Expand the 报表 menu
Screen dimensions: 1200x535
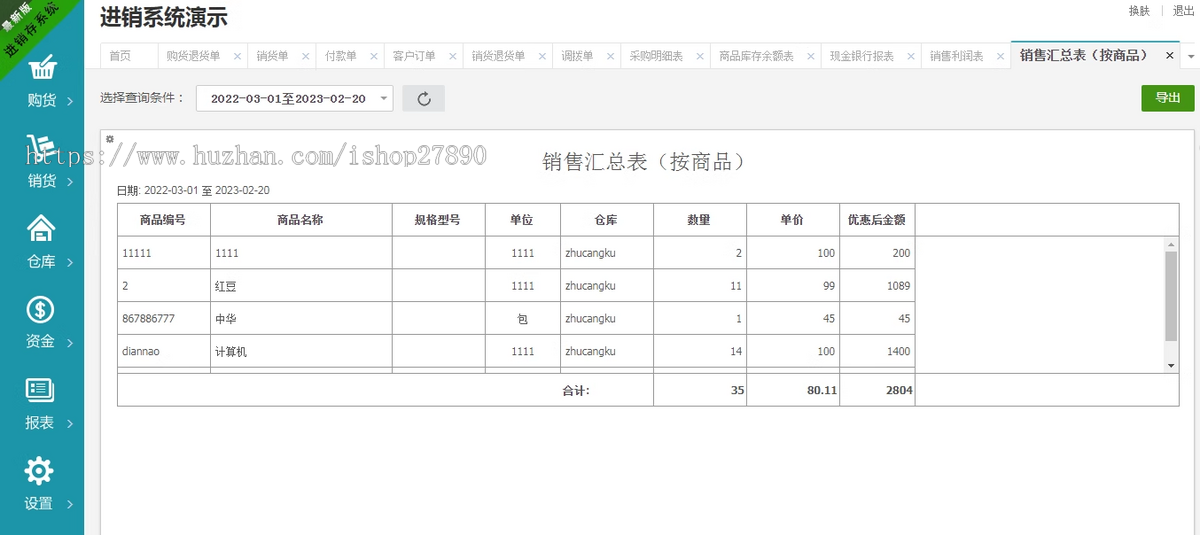(71, 424)
